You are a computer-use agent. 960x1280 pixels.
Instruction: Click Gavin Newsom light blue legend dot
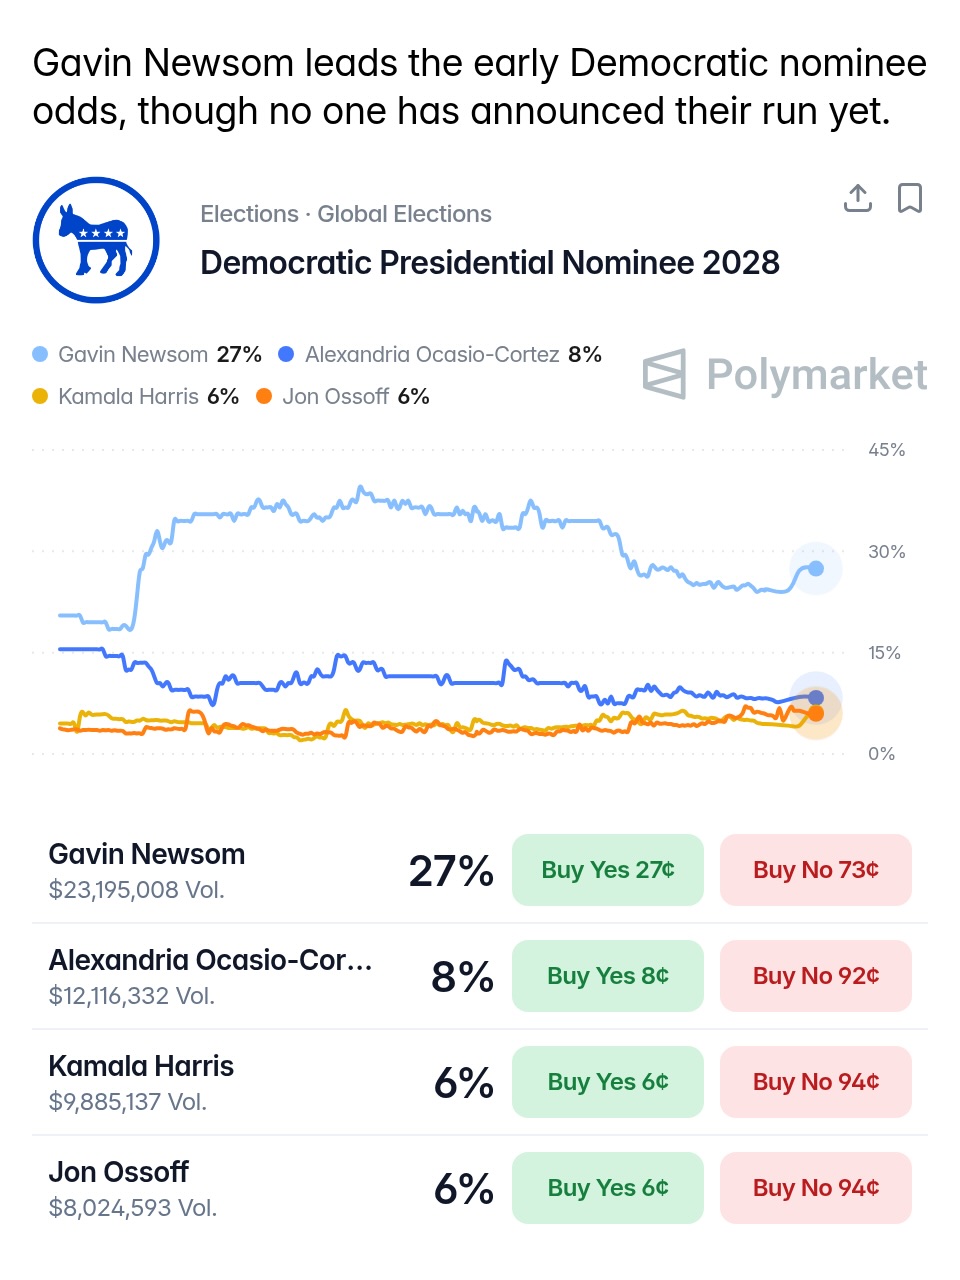(x=40, y=355)
